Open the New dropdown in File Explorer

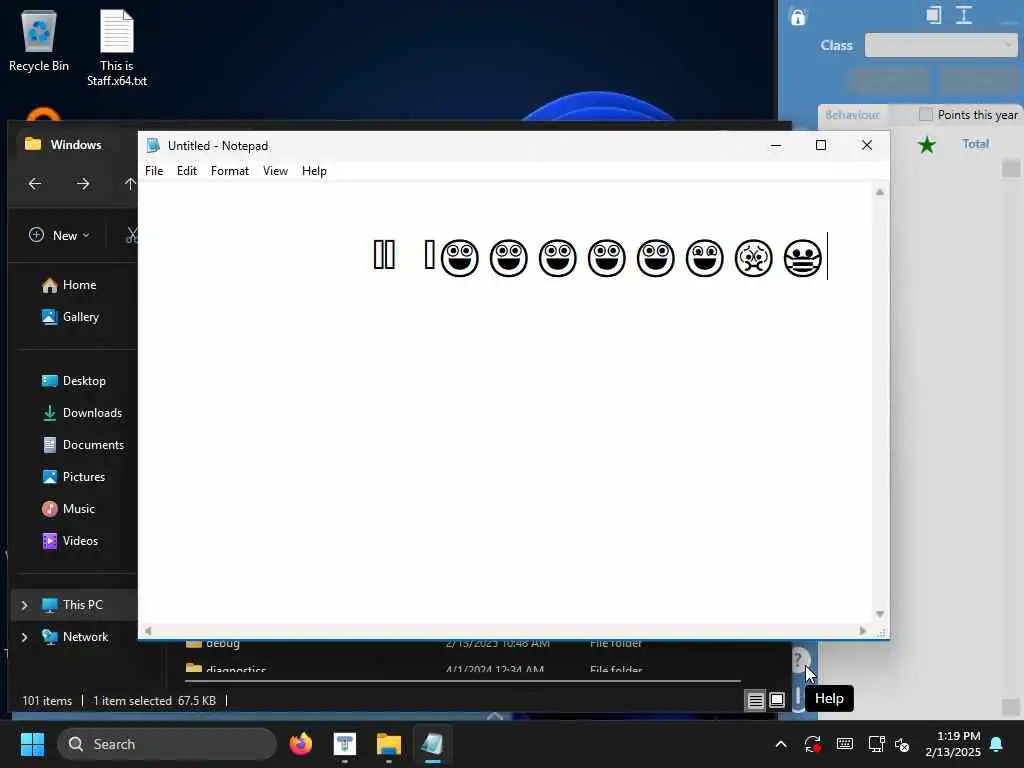pyautogui.click(x=59, y=235)
